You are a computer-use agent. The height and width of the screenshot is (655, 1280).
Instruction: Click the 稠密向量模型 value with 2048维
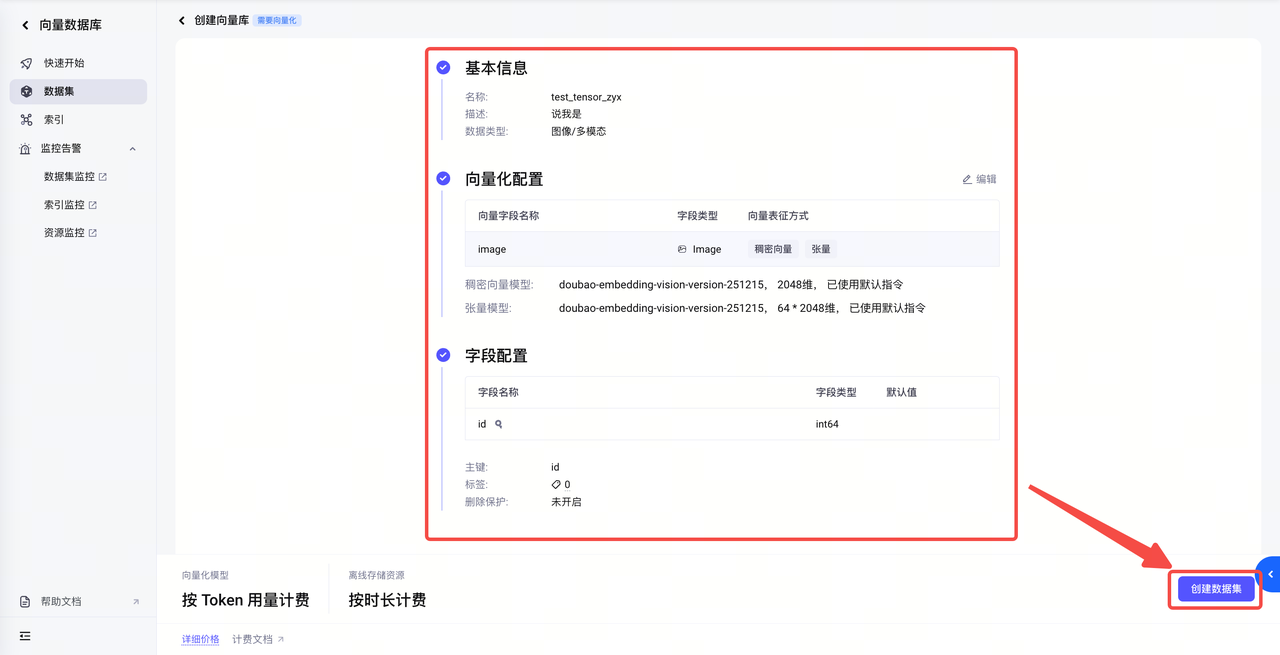(731, 284)
